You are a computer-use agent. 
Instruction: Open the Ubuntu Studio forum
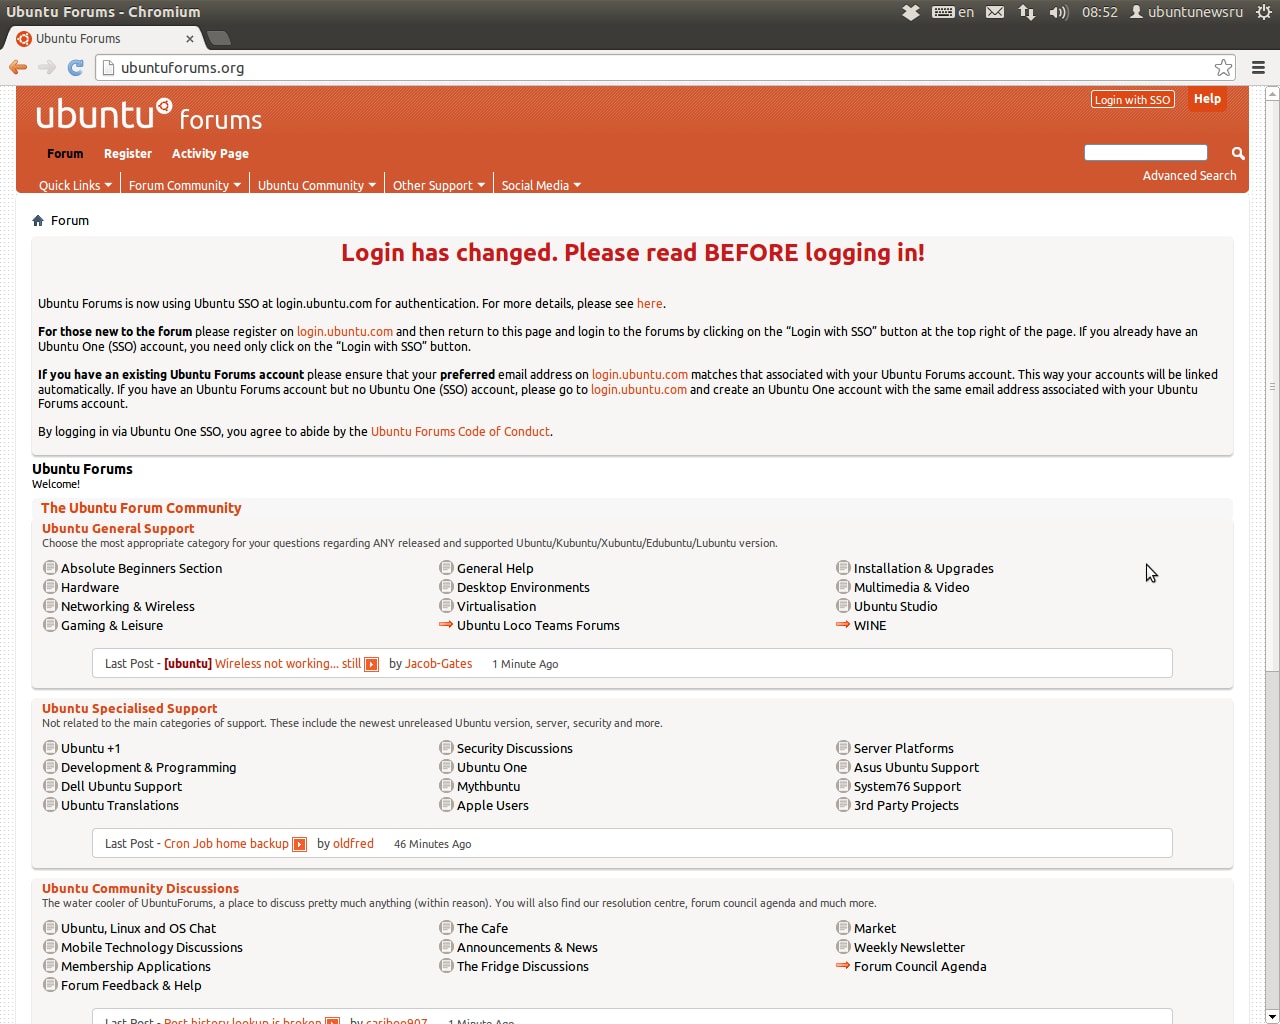point(896,606)
